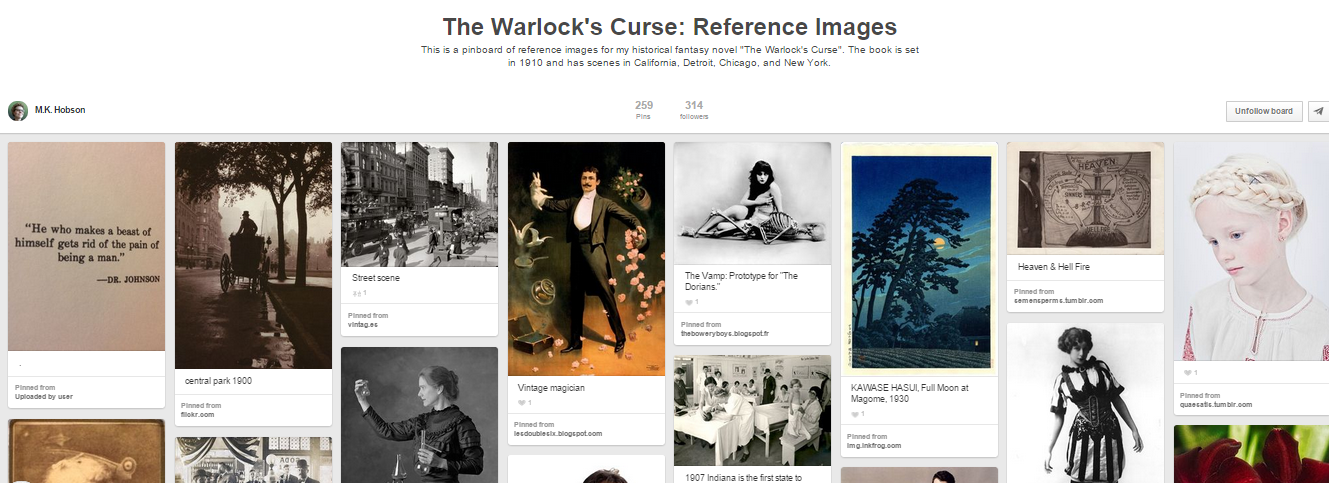
Task: Open M.K. Hobson profile name link
Action: click(x=60, y=110)
